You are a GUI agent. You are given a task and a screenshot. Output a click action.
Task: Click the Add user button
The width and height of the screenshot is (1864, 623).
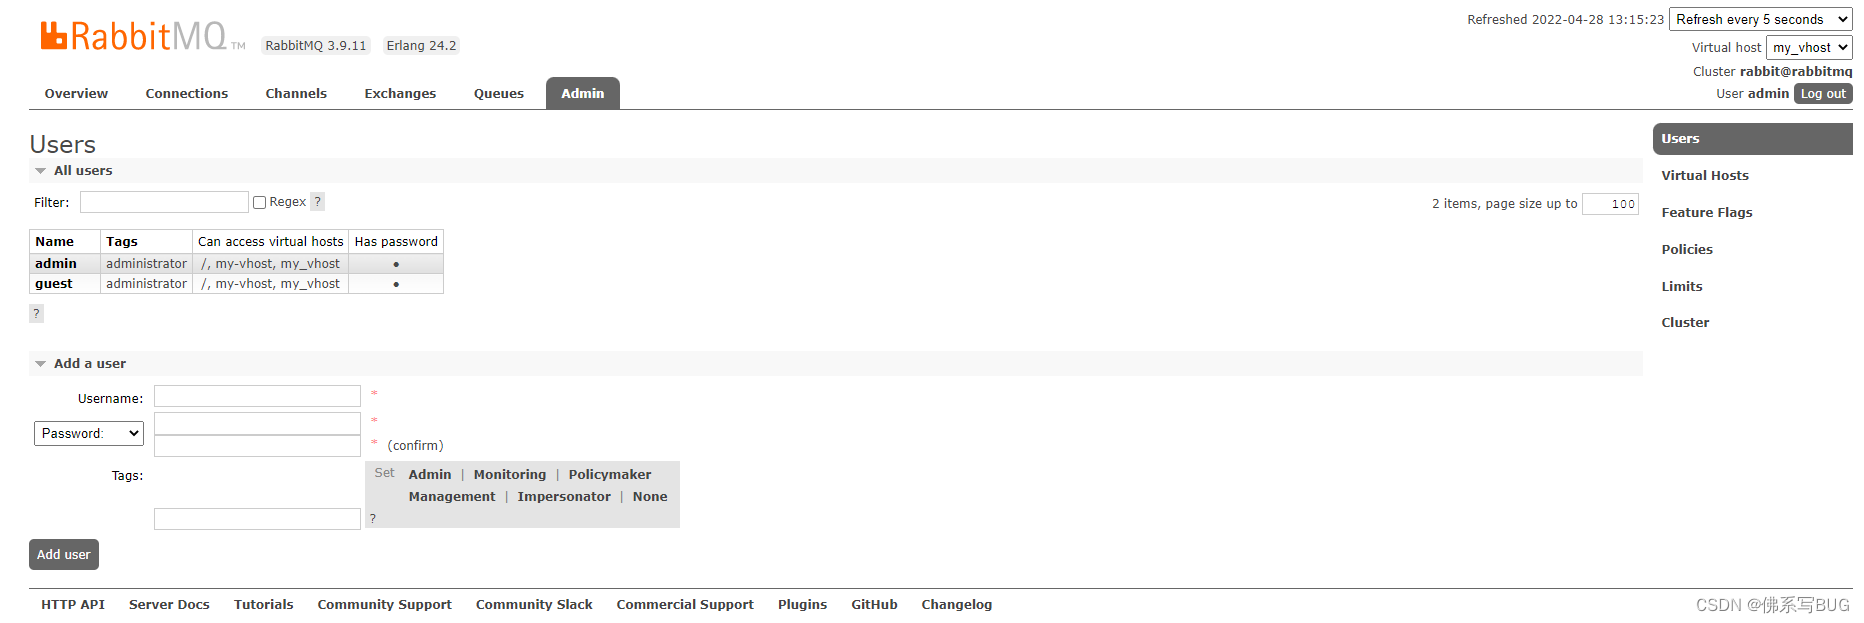[64, 554]
